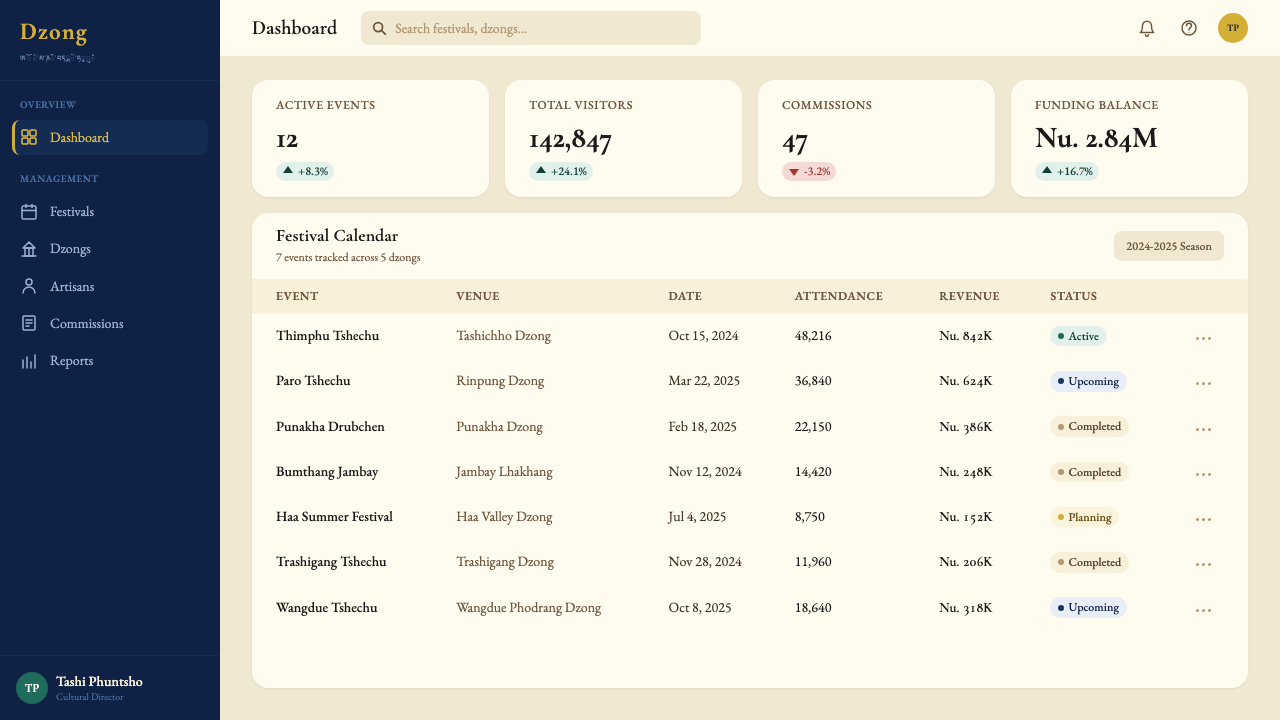This screenshot has width=1280, height=720.
Task: Open row actions for Wangdue Tshechu
Action: coord(1203,609)
